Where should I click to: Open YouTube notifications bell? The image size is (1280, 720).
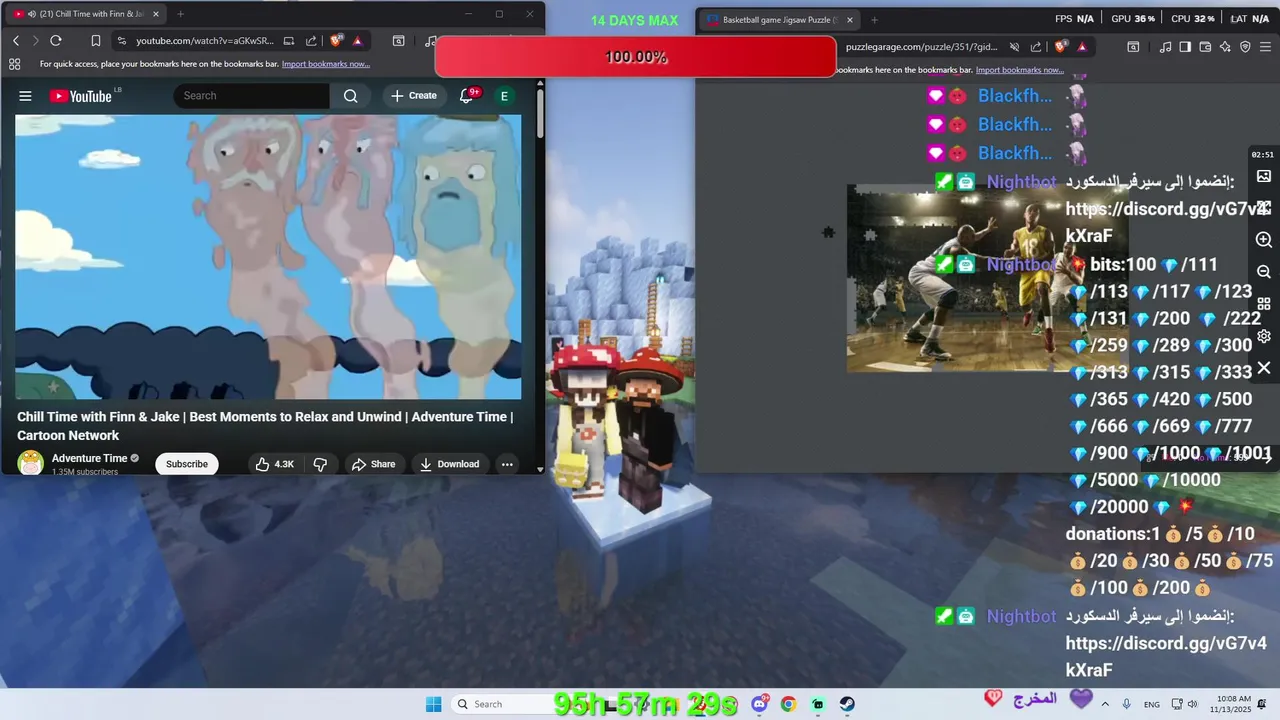click(466, 96)
